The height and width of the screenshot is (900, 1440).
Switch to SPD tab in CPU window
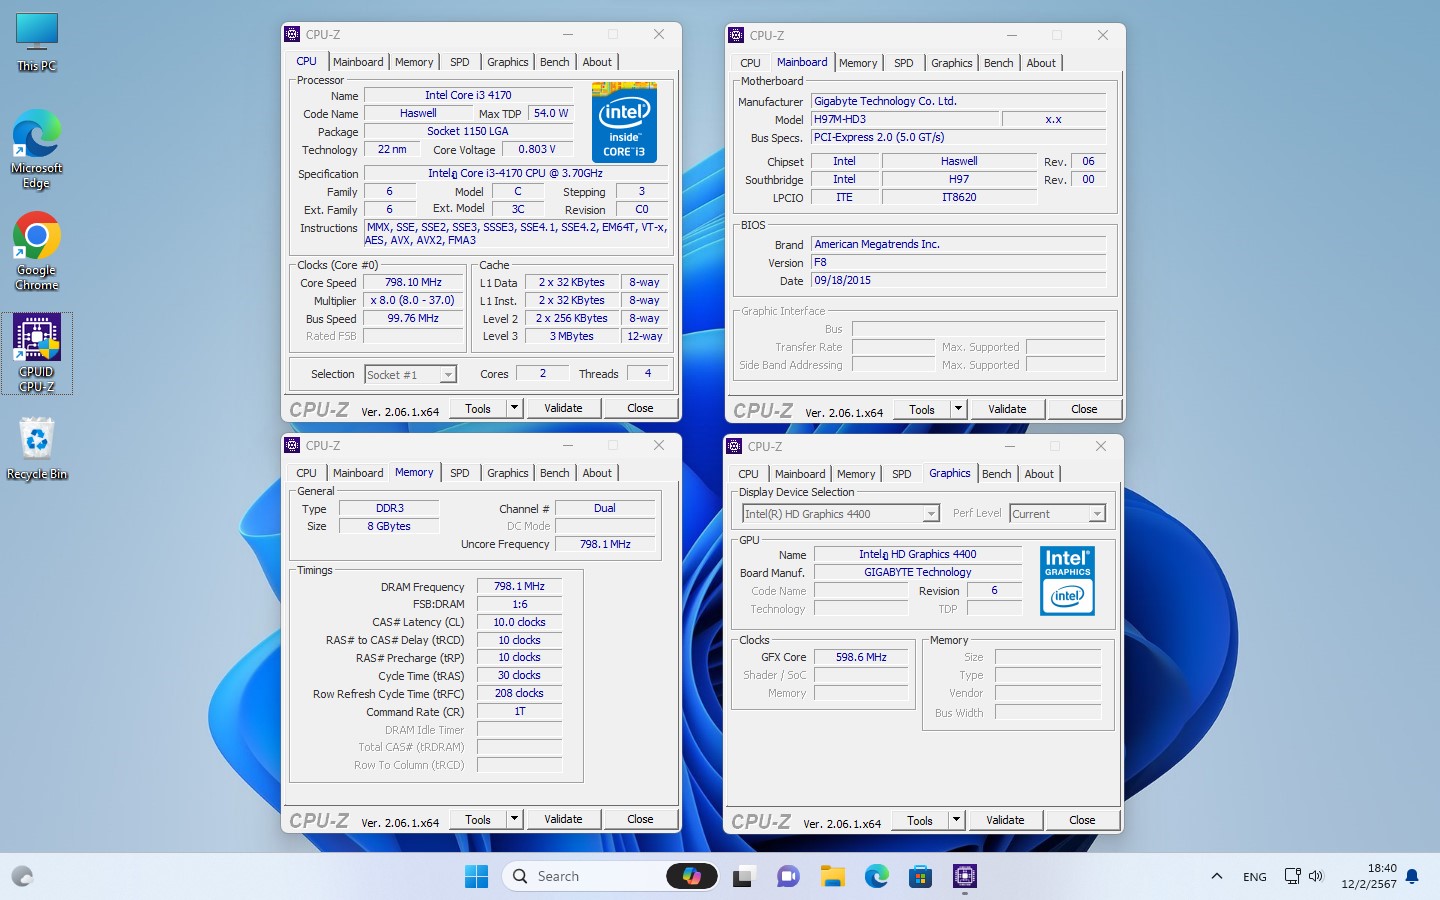point(459,62)
